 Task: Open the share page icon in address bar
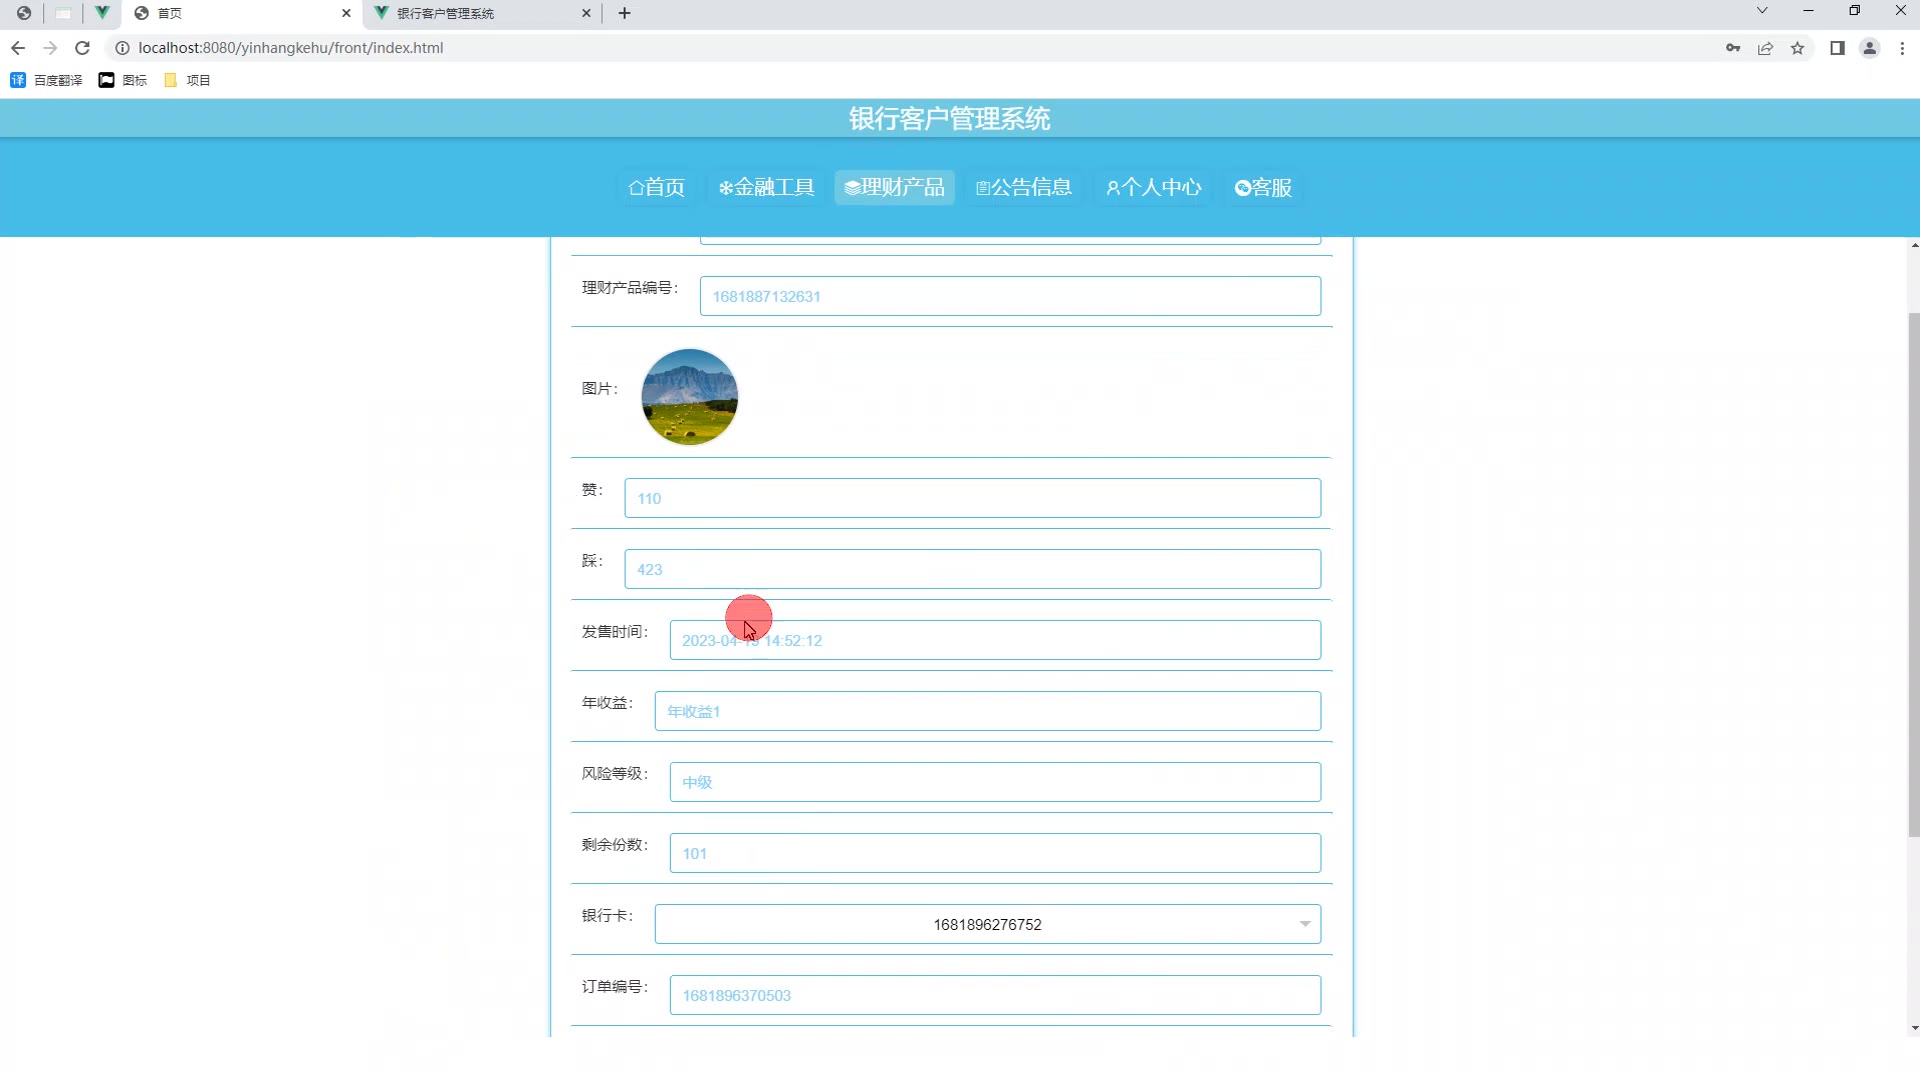click(1765, 48)
